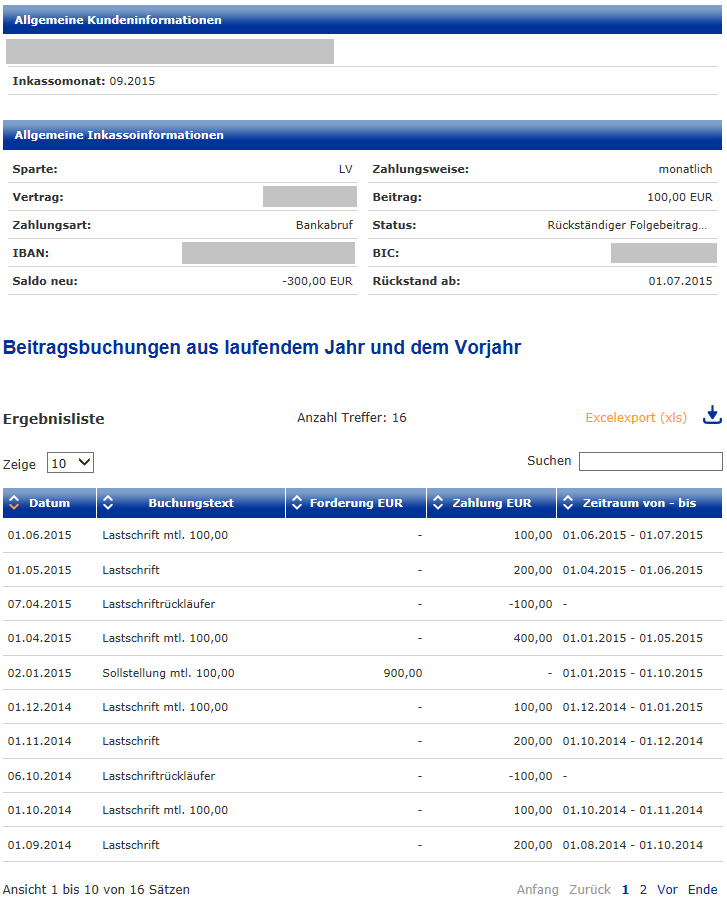Sort table by Buchungstext header label
The height and width of the screenshot is (900, 727).
[x=191, y=503]
